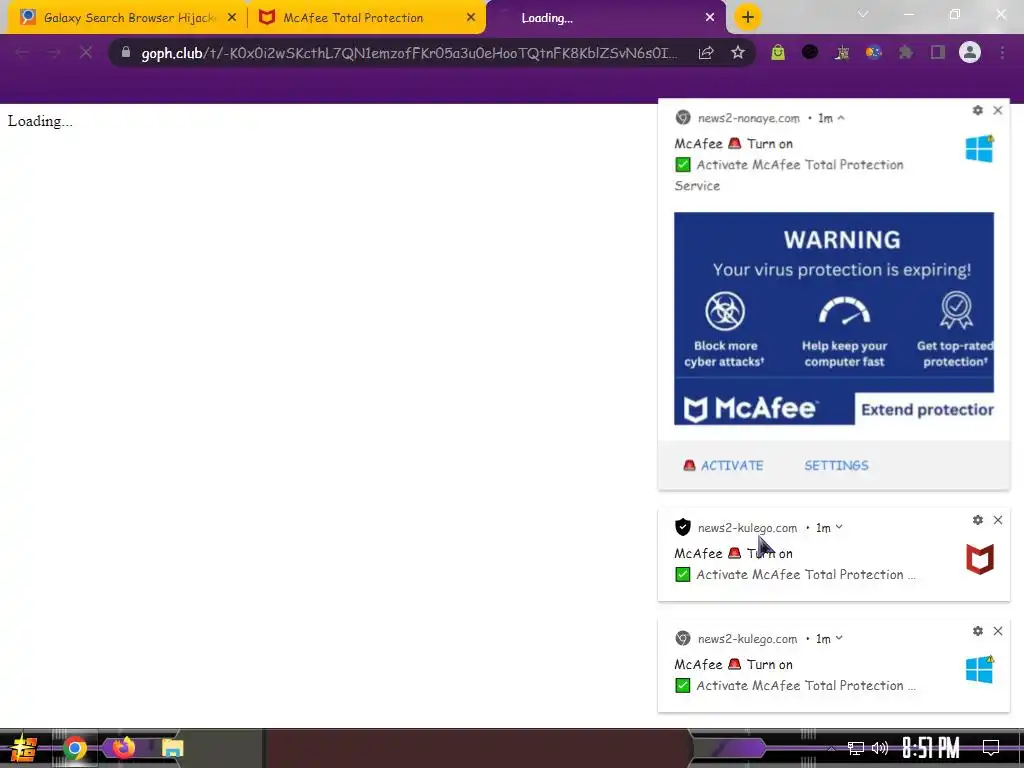Dismiss the McAfee-logo news2-kulego.com notification
This screenshot has width=1024, height=768.
click(998, 520)
